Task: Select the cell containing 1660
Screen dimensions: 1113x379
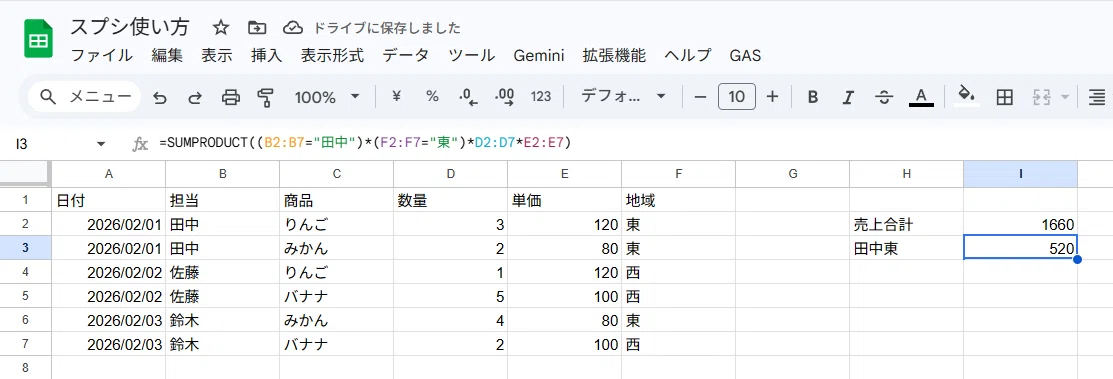Action: pos(1020,224)
